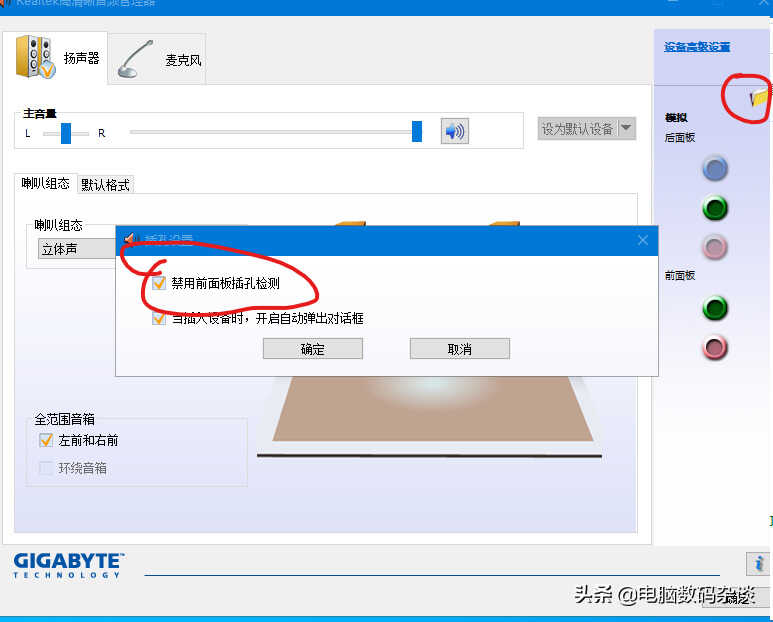Switch to the 扬声器 speakers tab
Image resolution: width=773 pixels, height=622 pixels.
[56, 58]
